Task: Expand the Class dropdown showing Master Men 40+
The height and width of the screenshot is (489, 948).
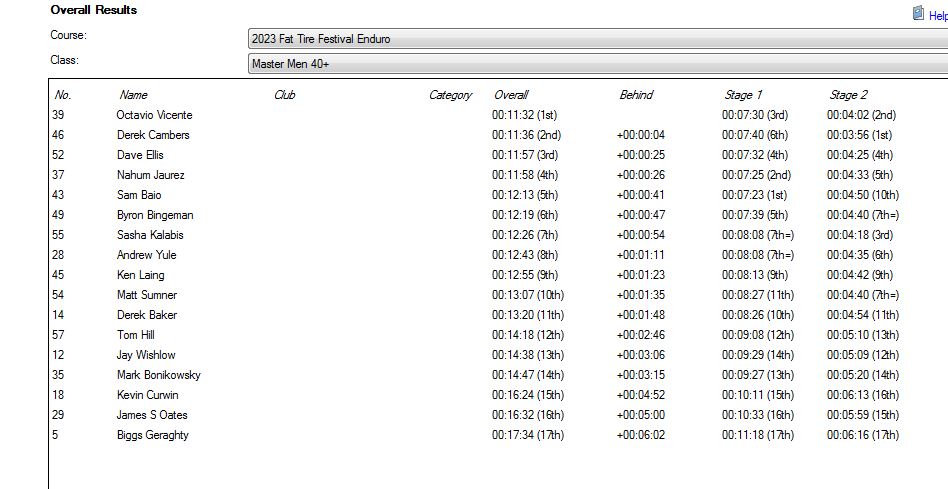Action: click(x=597, y=64)
